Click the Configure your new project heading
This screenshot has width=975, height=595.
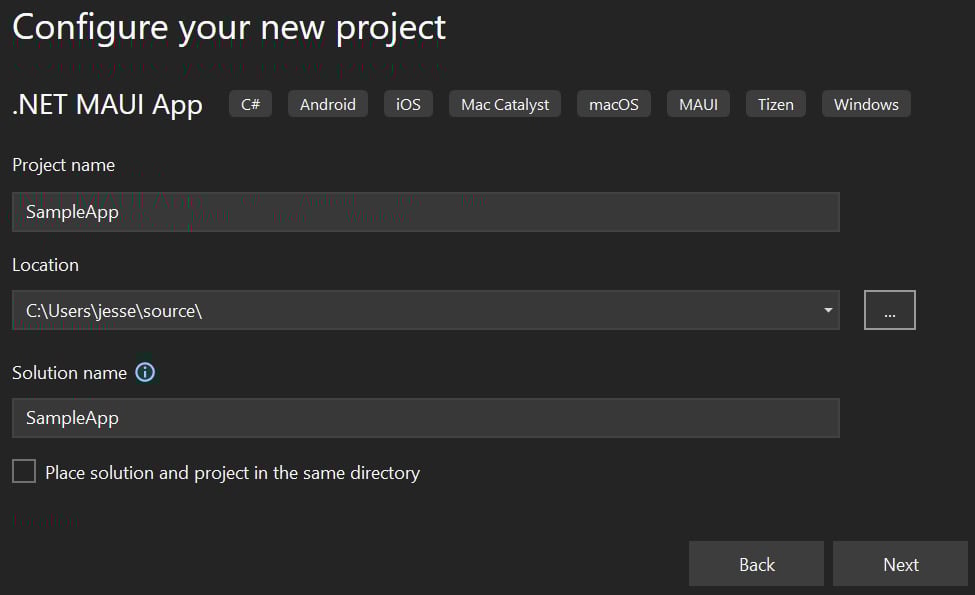coord(229,29)
